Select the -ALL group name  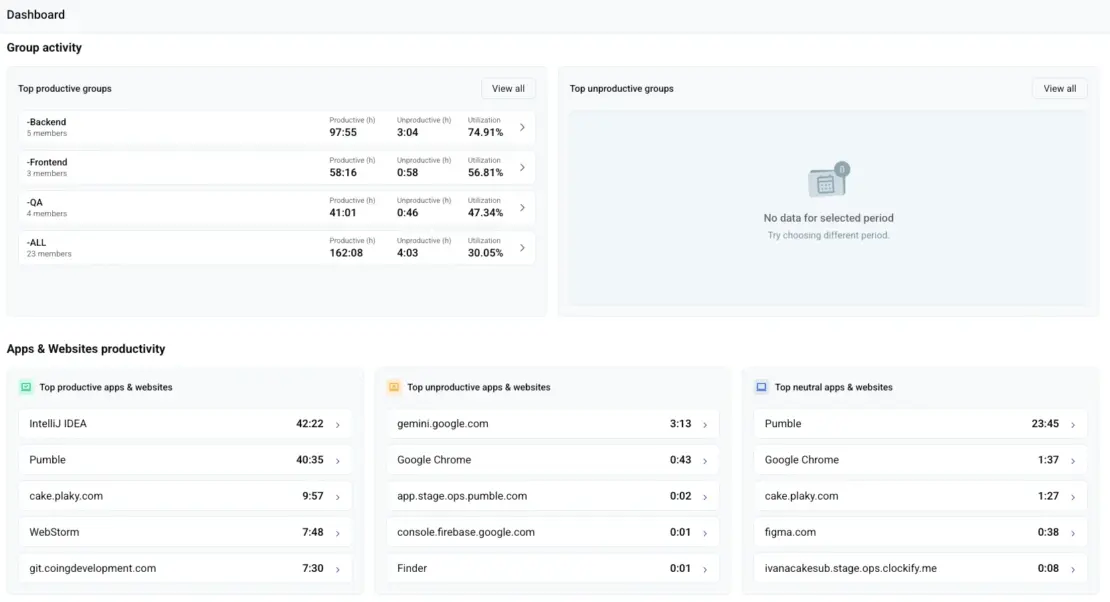point(36,243)
